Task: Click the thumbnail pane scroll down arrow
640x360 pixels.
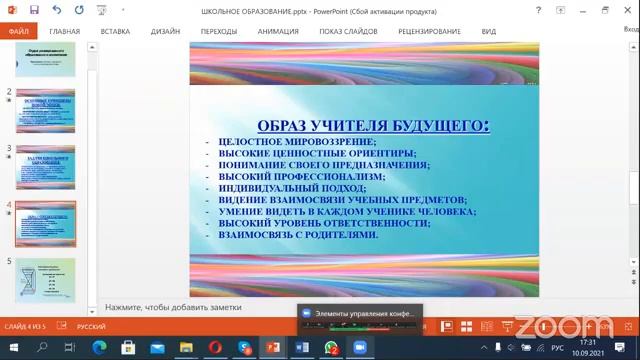Action: tap(92, 312)
